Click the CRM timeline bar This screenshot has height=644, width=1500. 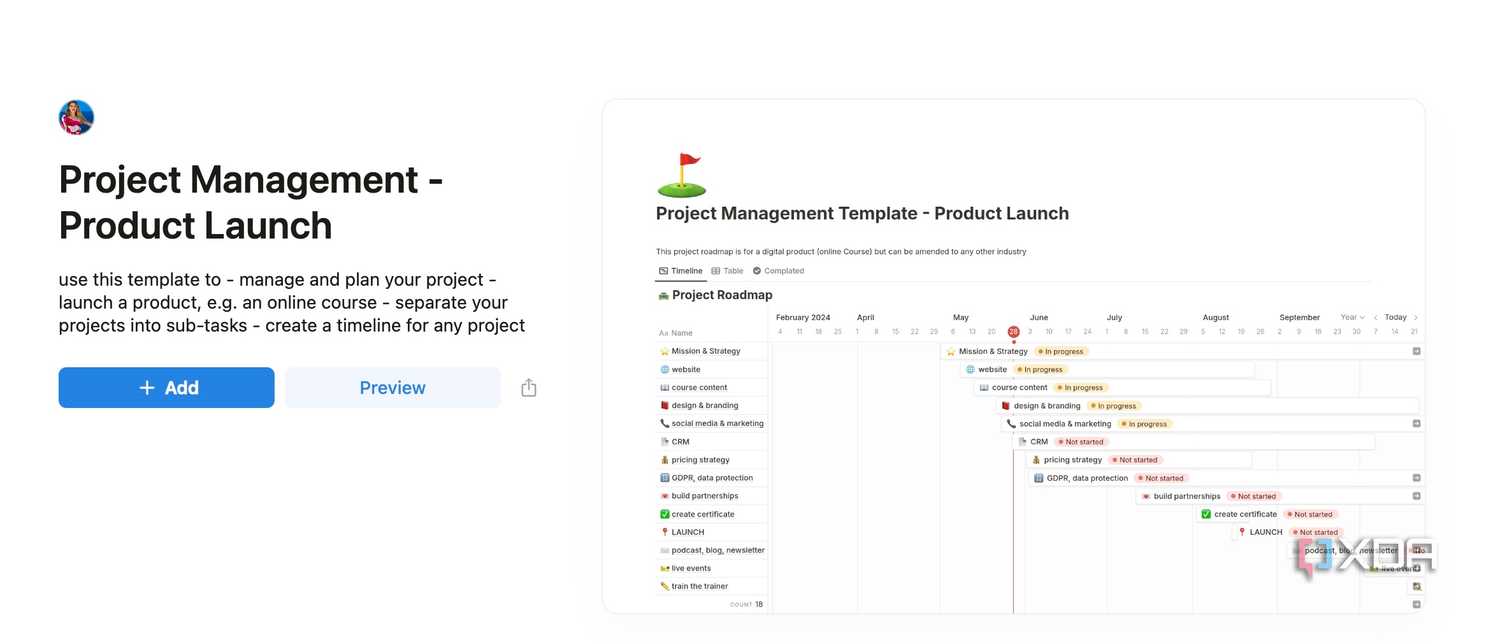1195,441
